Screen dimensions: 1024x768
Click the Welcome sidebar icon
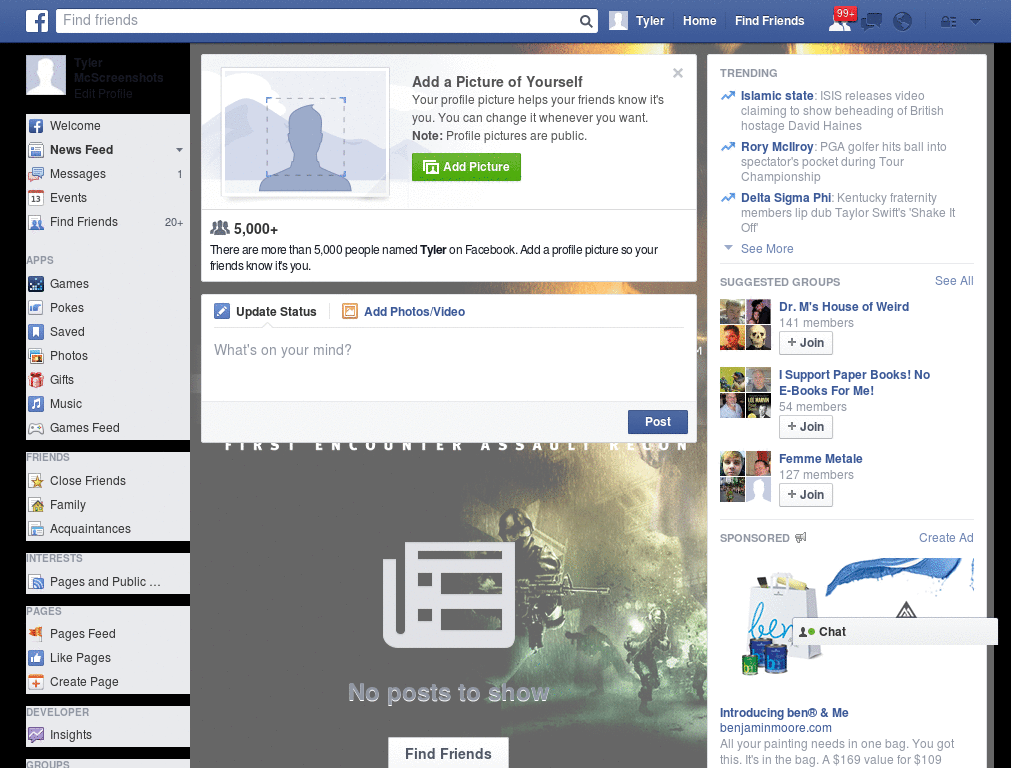36,126
